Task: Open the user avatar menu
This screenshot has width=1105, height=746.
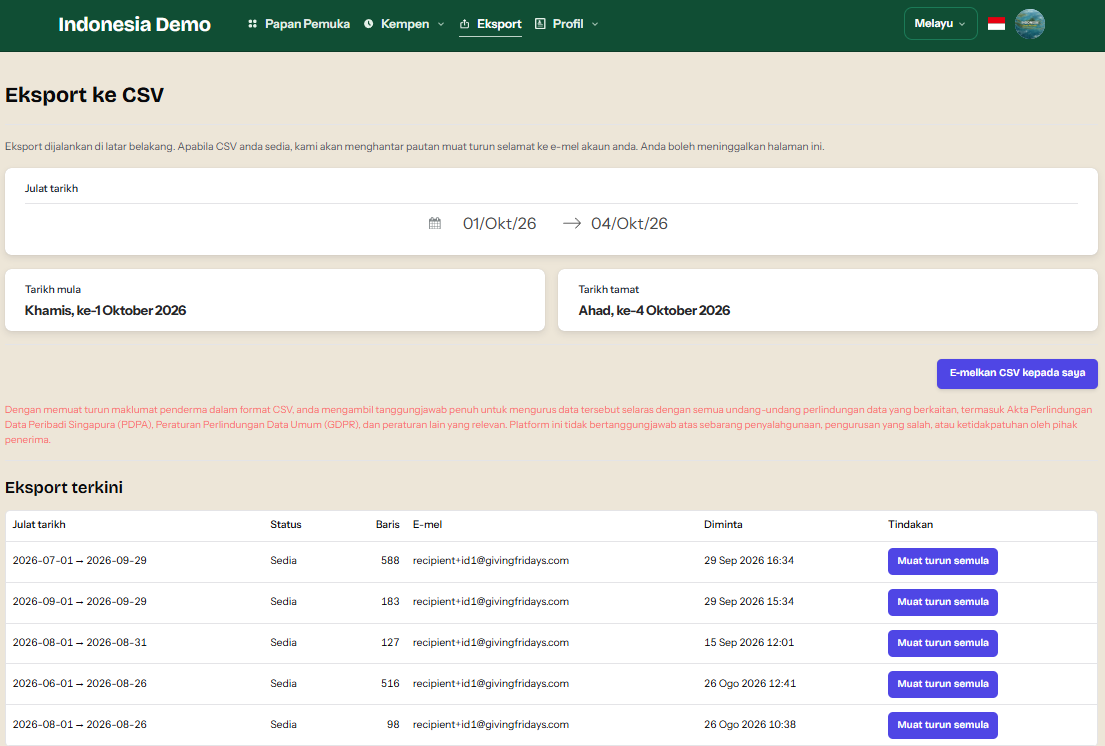Action: point(1030,24)
